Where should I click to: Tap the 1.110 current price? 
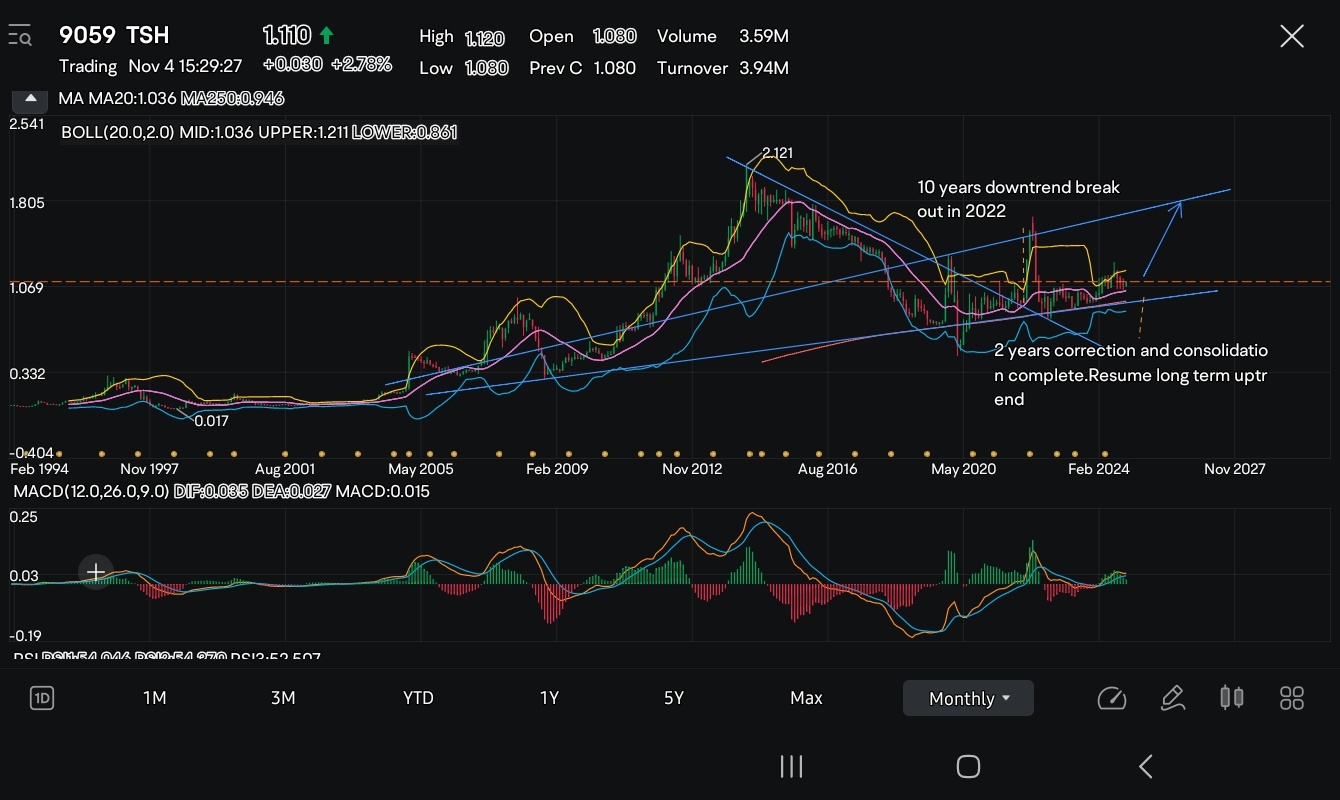[287, 36]
